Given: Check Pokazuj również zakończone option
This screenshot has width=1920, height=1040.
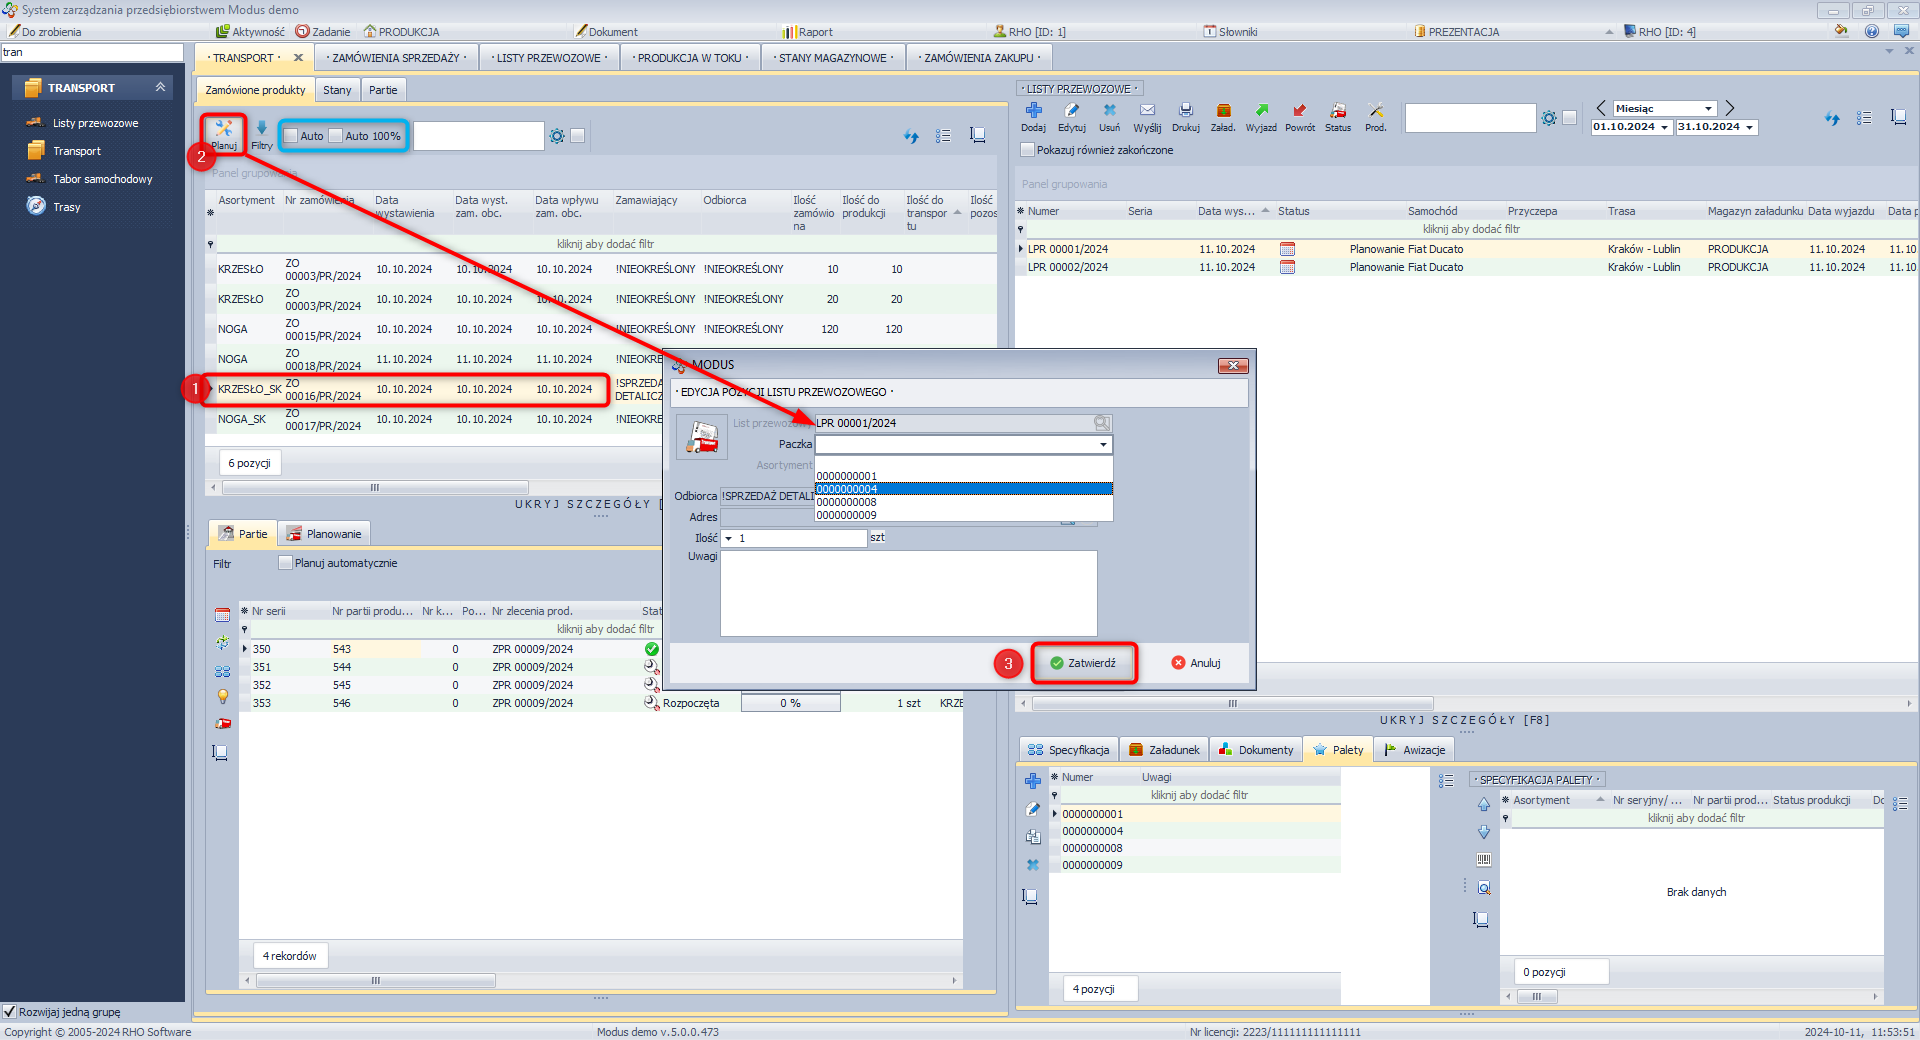Looking at the screenshot, I should coord(1027,150).
